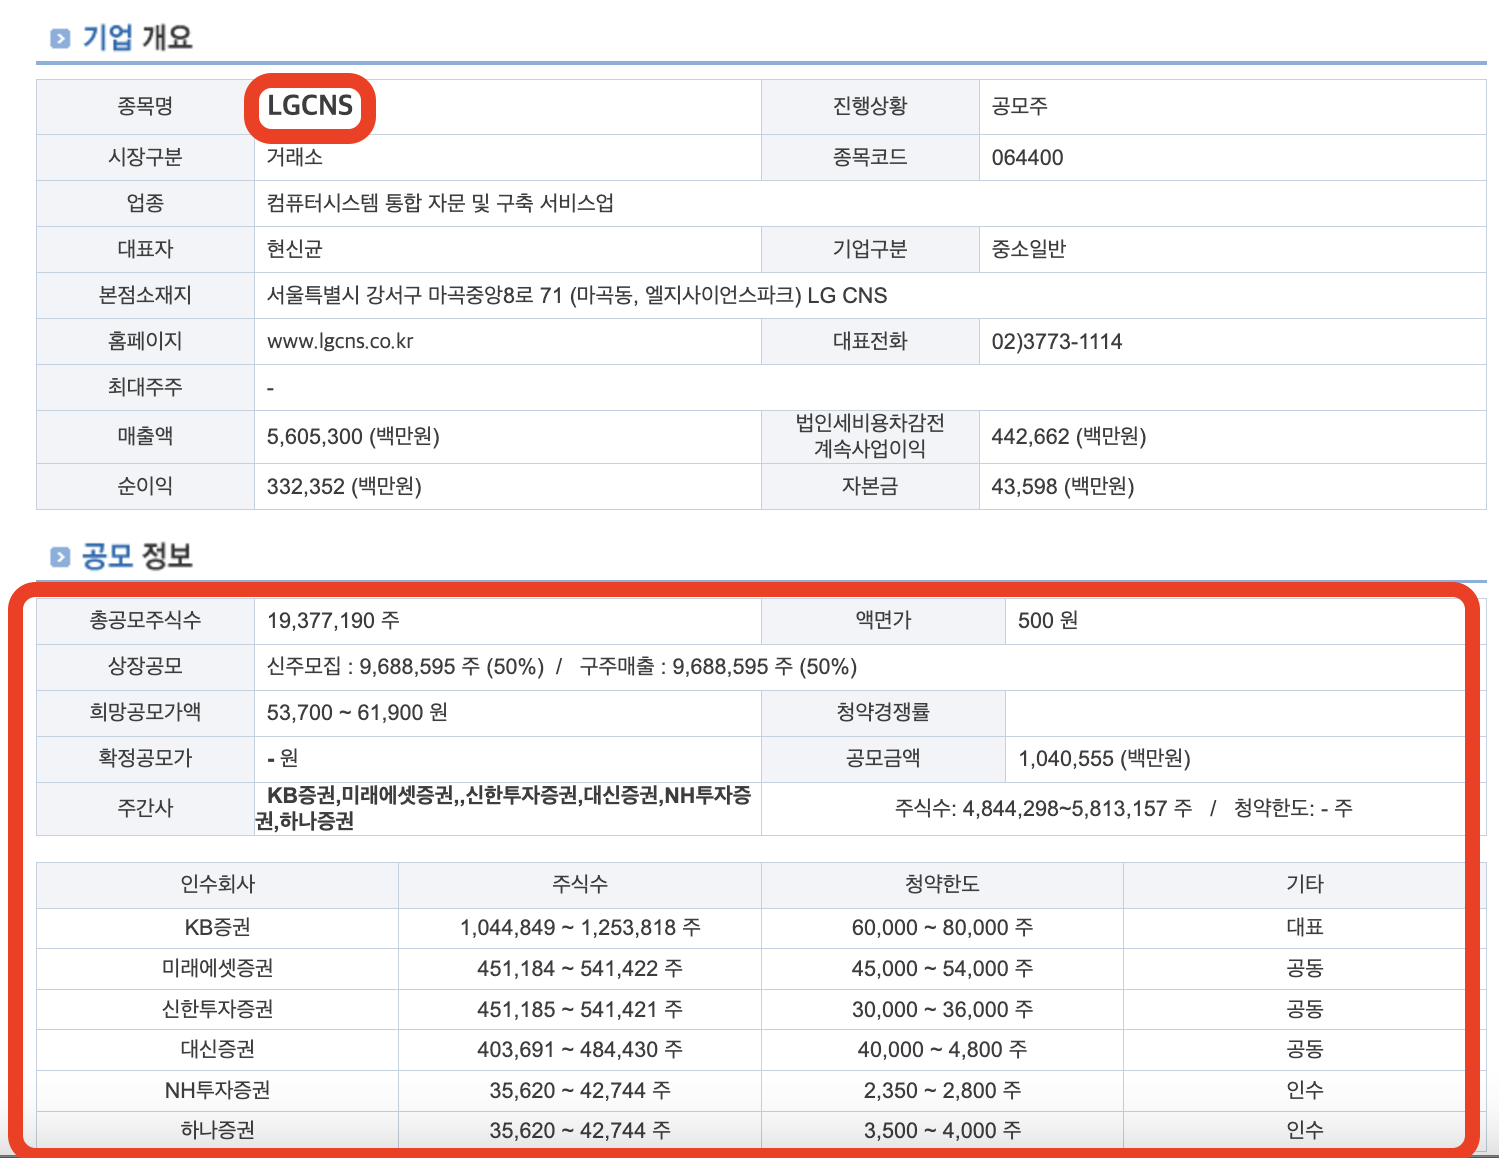Image resolution: width=1499 pixels, height=1158 pixels.
Task: Select 주식수: 4,844,298~5,813,157 주 text
Action: [1043, 808]
